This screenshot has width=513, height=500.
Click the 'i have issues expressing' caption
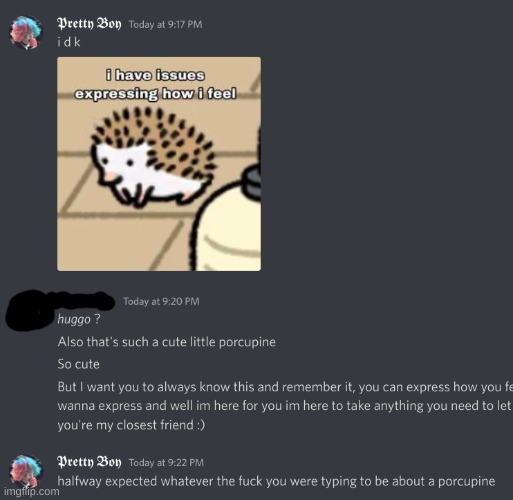click(156, 84)
